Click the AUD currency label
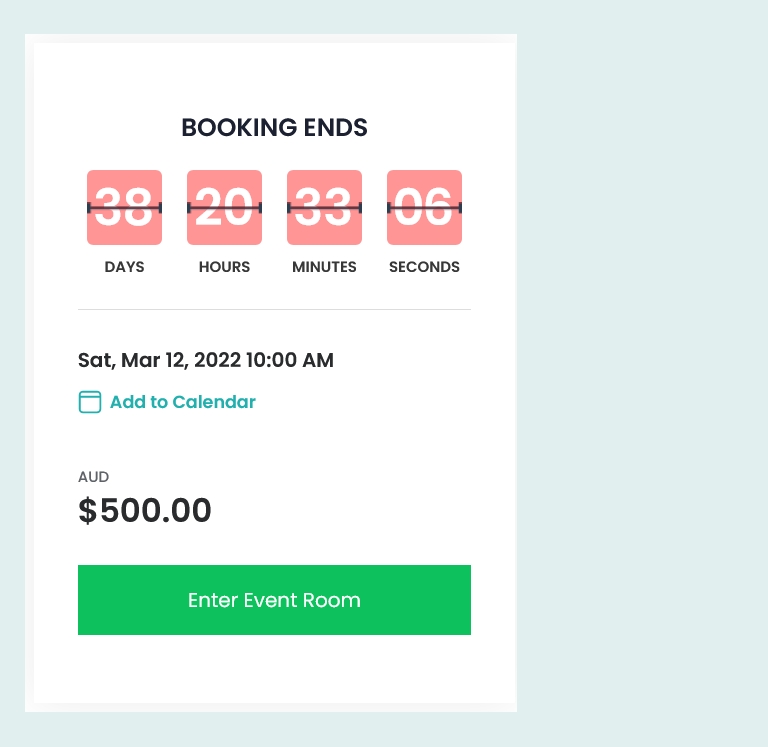 [x=94, y=477]
